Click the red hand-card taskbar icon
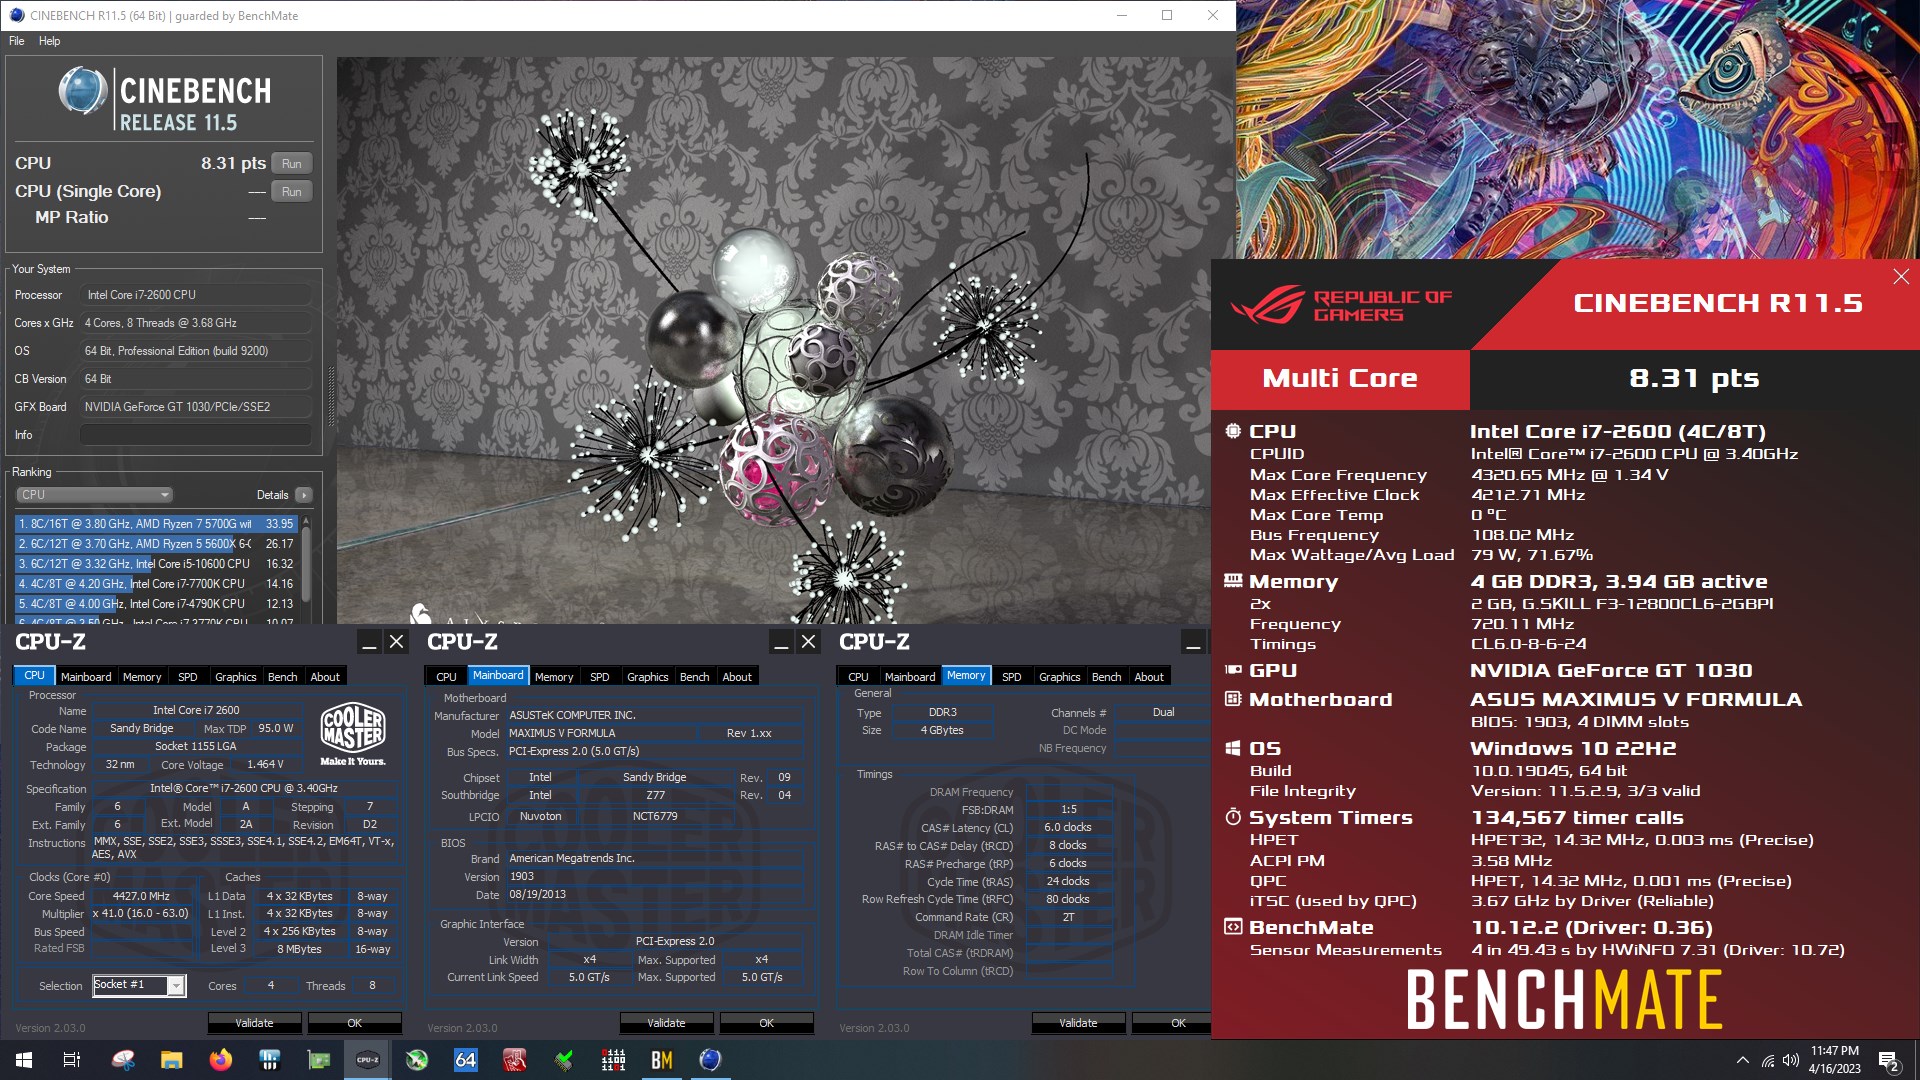Screen dimensions: 1920x1080 (x=515, y=1060)
